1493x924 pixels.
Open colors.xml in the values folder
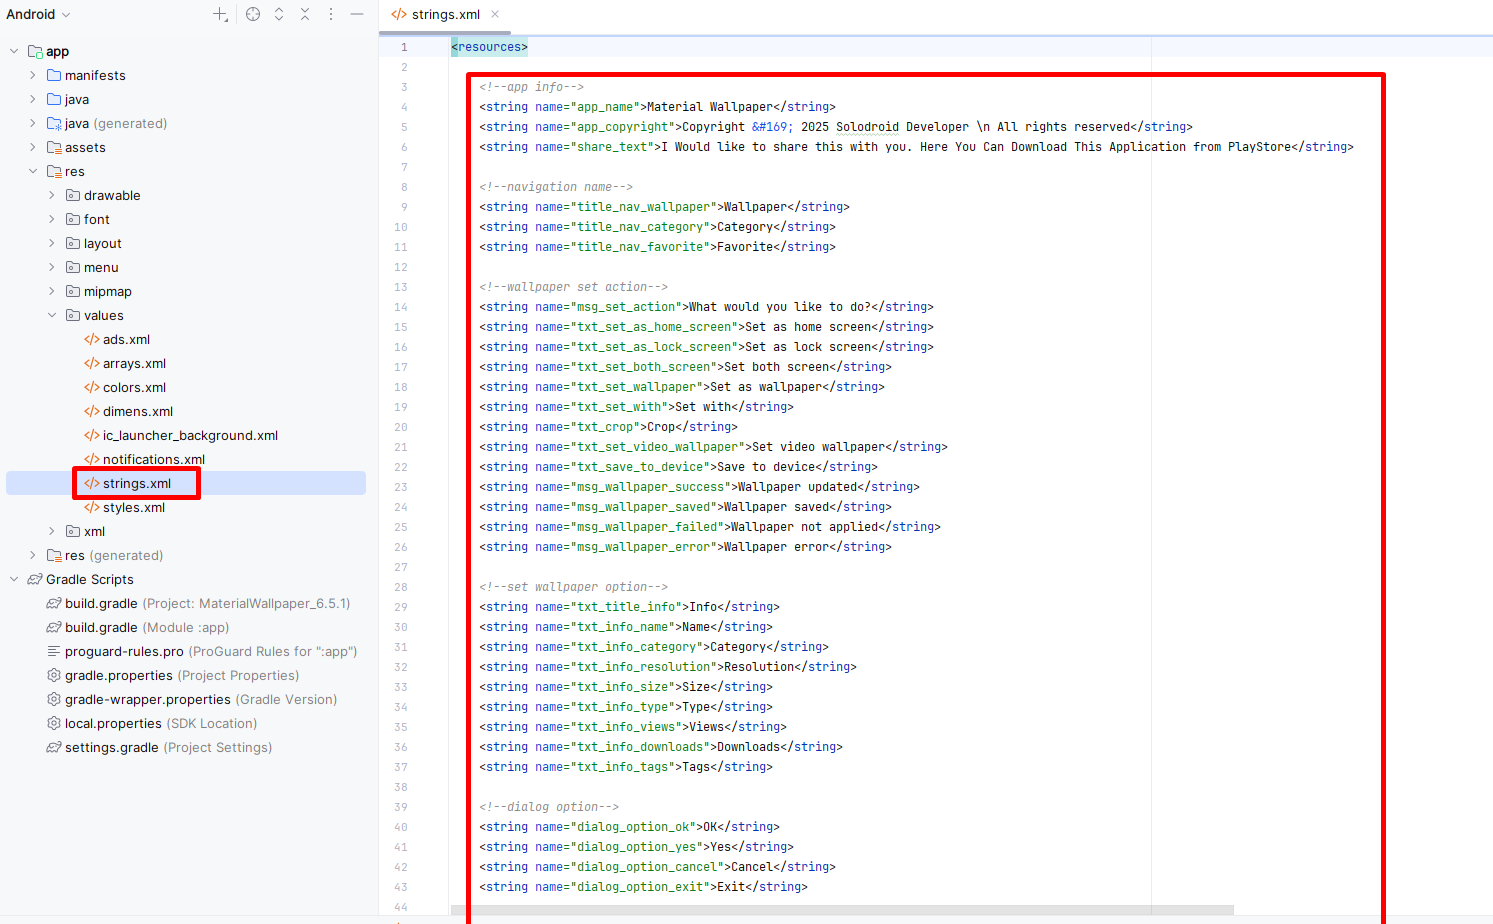134,387
